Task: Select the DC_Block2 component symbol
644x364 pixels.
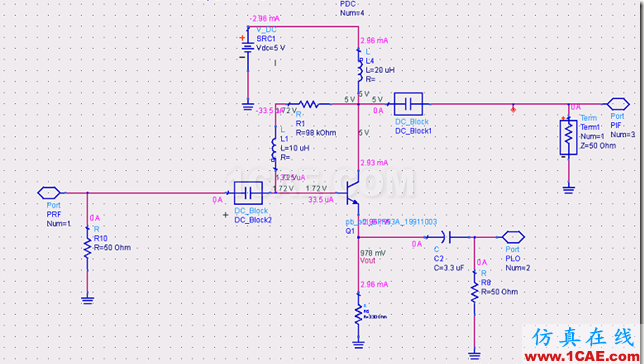Action: point(248,193)
